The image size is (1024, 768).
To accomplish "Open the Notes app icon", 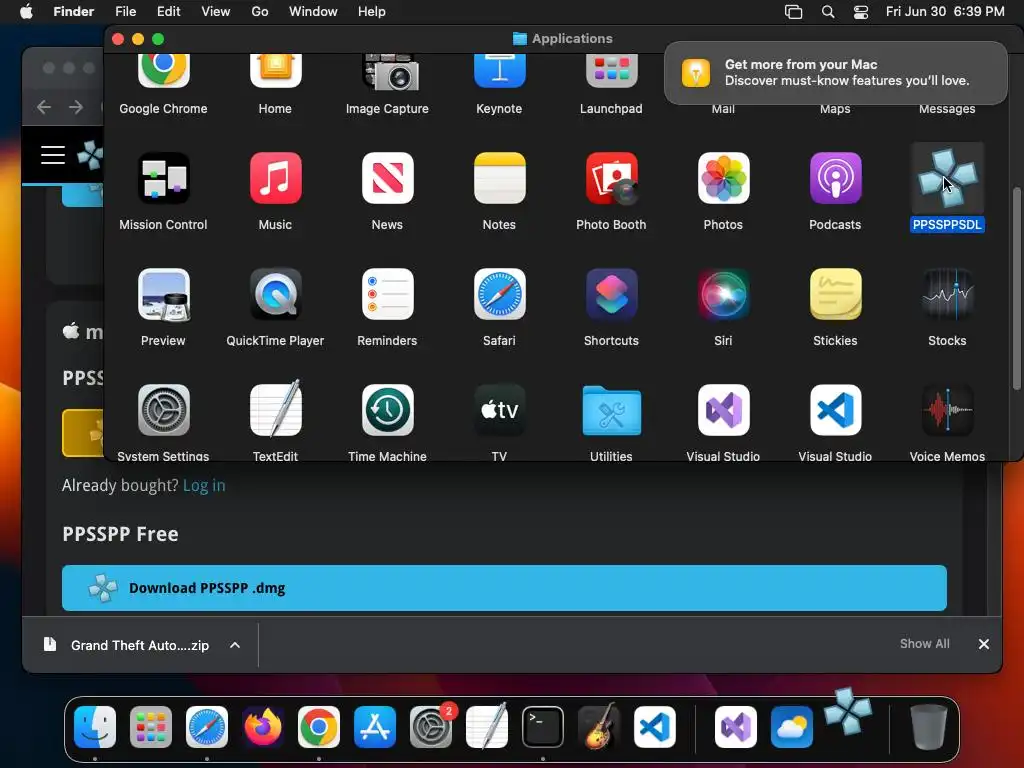I will pos(500,178).
